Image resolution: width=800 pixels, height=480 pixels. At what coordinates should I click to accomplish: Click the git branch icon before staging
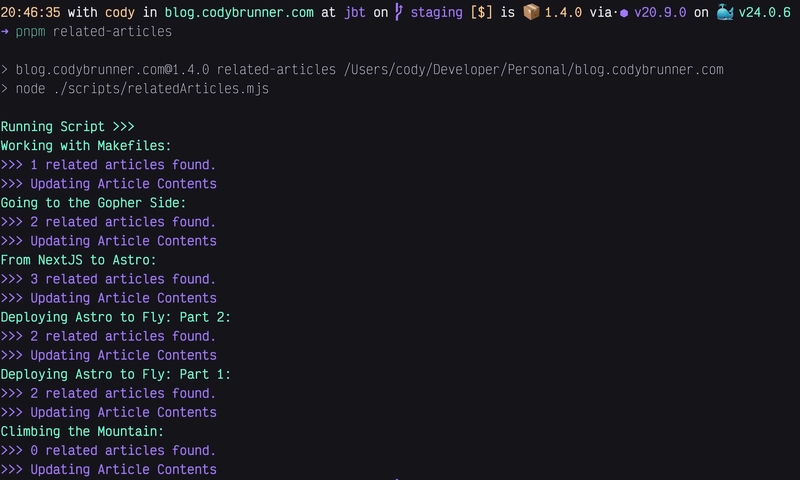398,12
